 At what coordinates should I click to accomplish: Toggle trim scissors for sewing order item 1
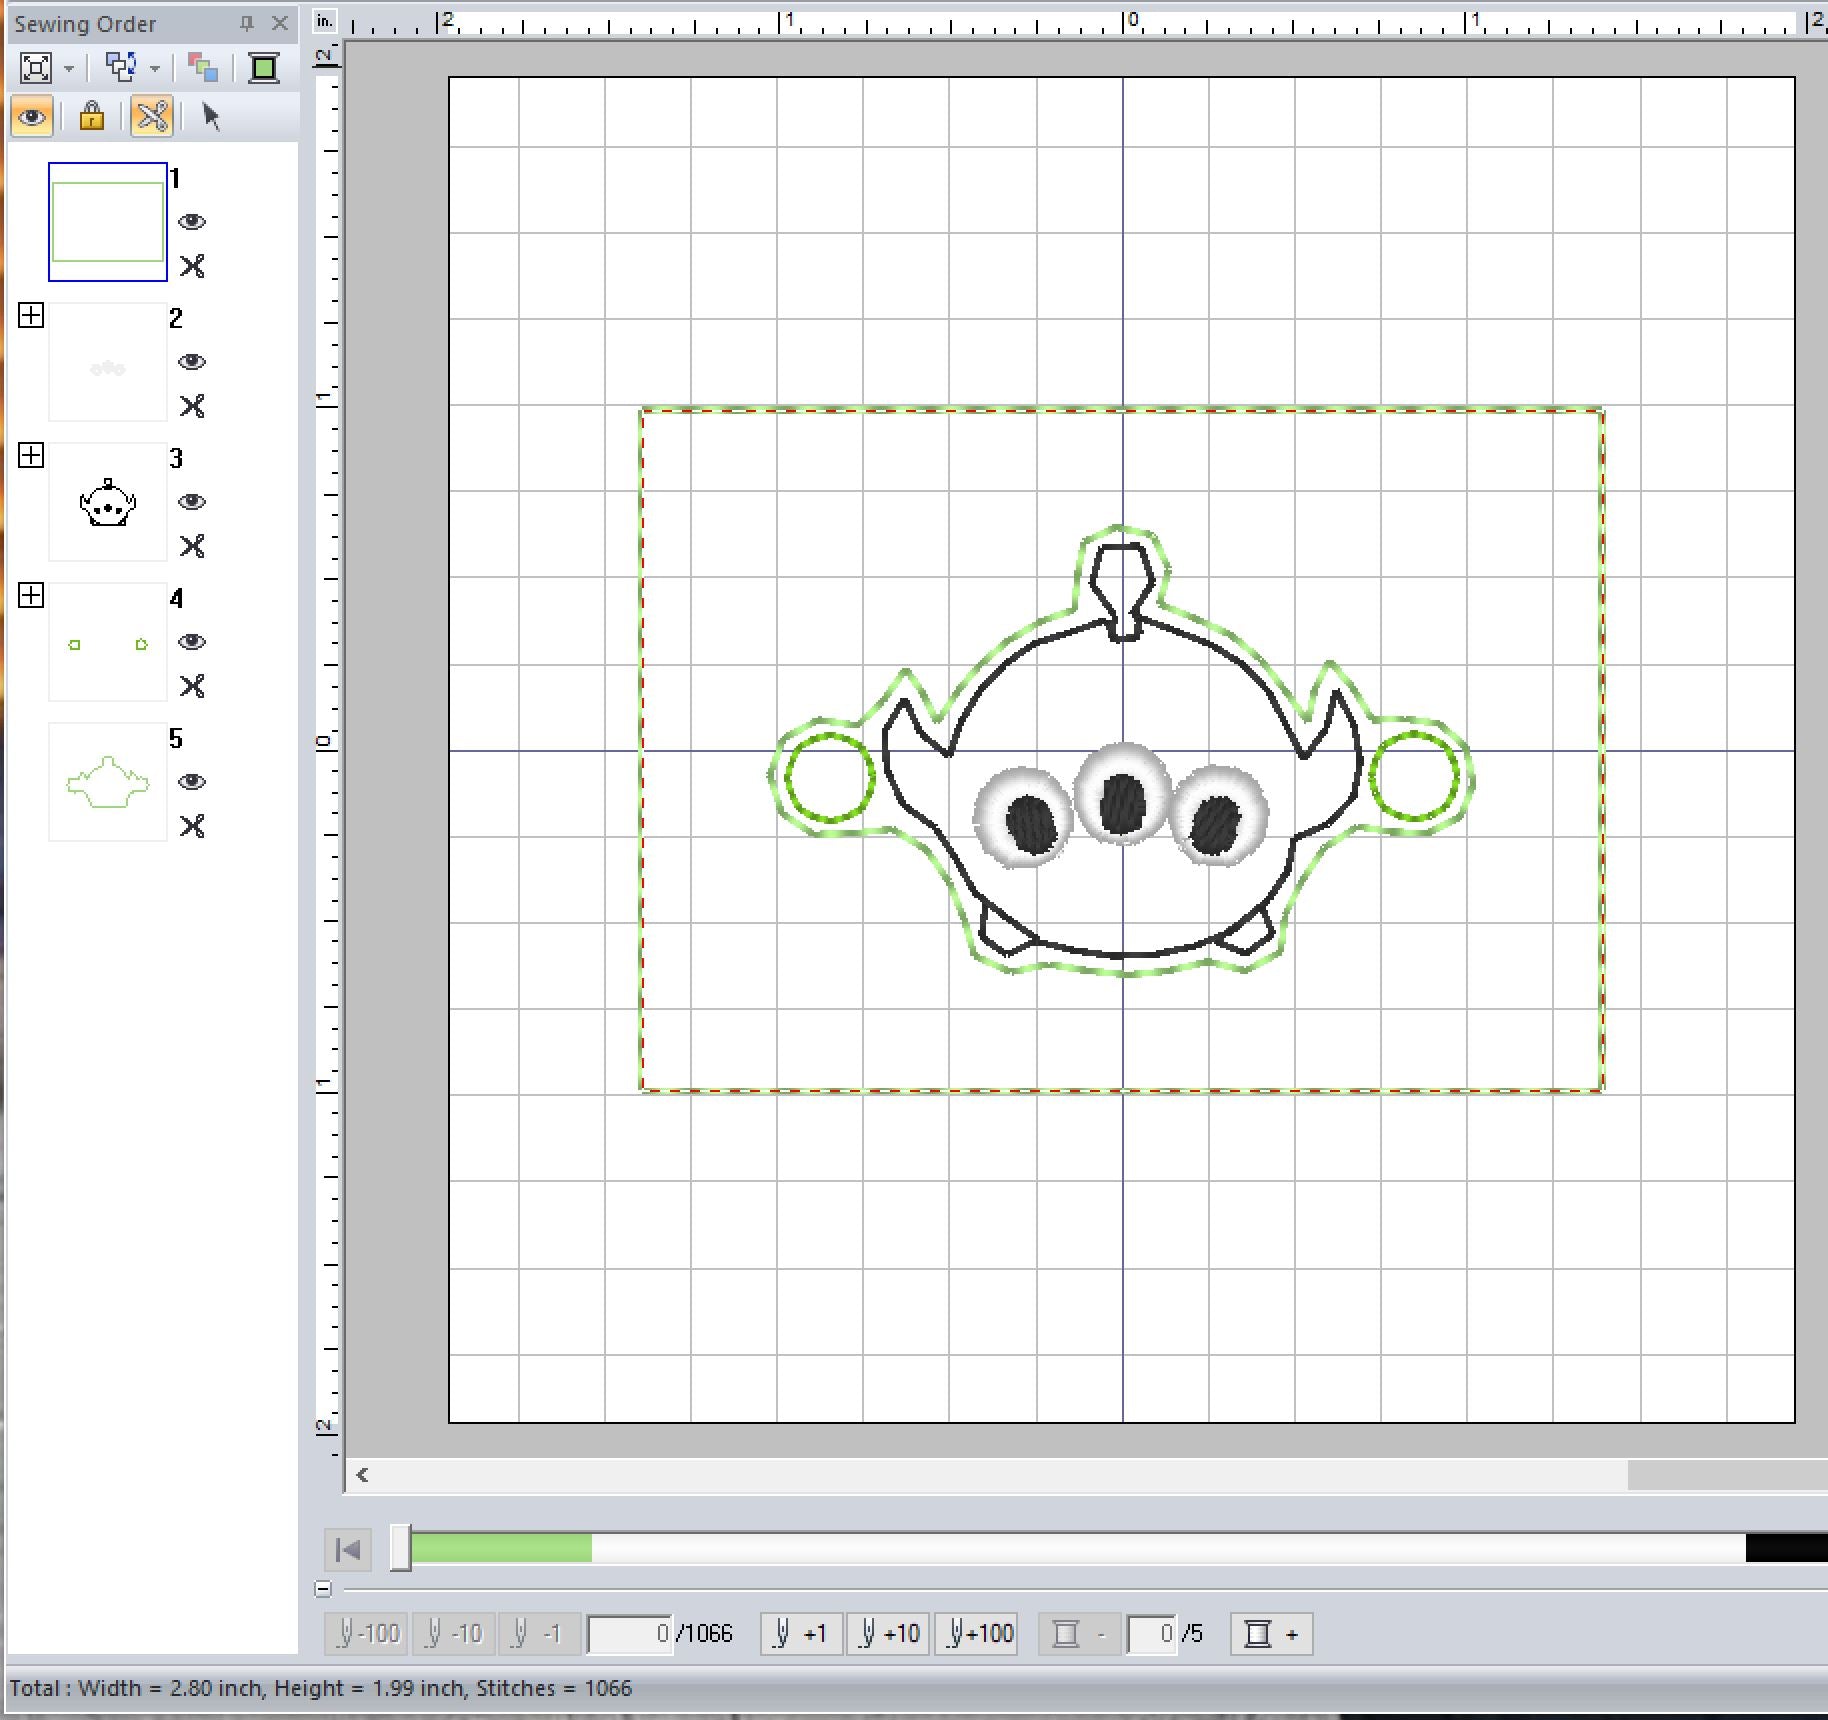click(x=192, y=266)
